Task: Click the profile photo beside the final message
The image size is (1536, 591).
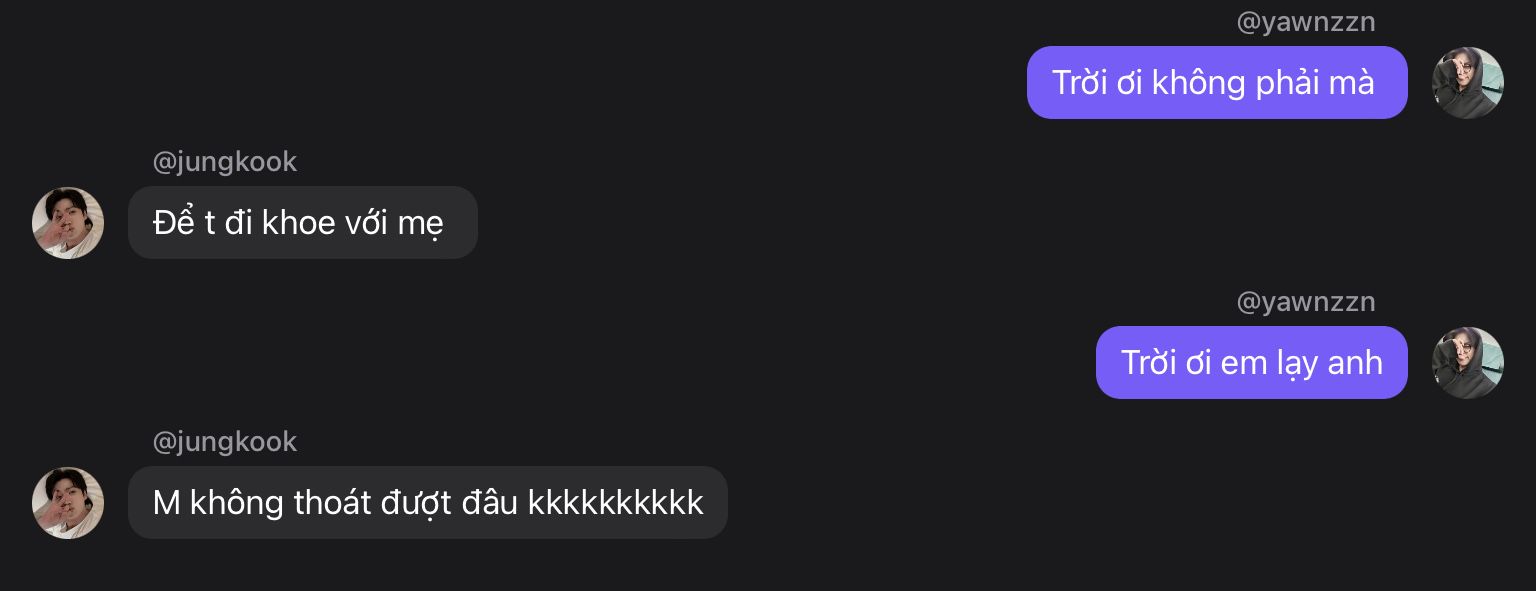Action: coord(68,503)
